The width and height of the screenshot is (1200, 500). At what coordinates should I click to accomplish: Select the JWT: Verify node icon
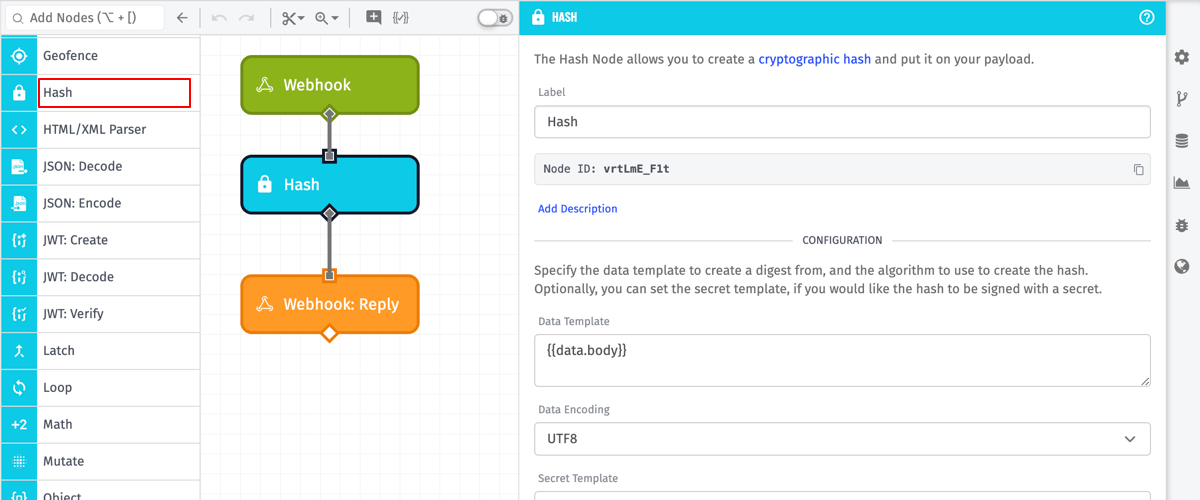19,315
